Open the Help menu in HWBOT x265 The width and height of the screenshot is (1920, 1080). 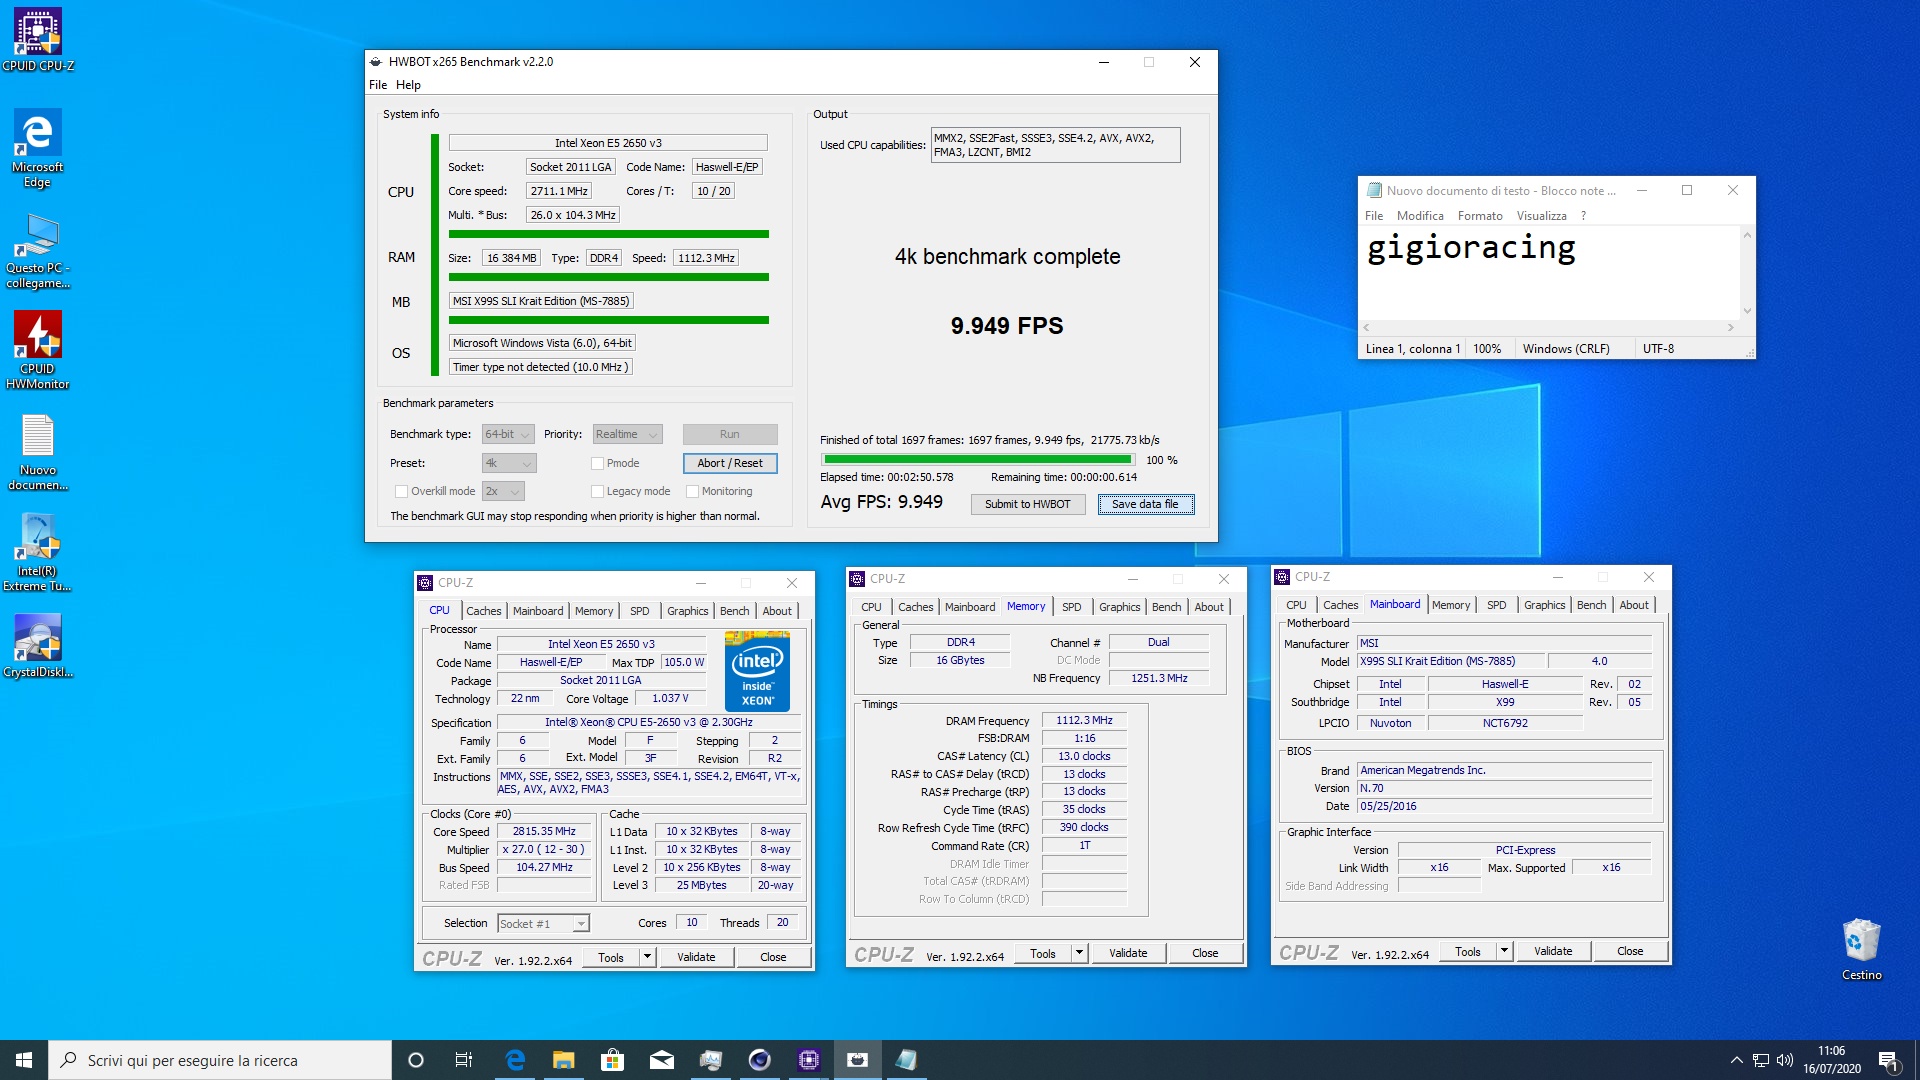[x=408, y=85]
